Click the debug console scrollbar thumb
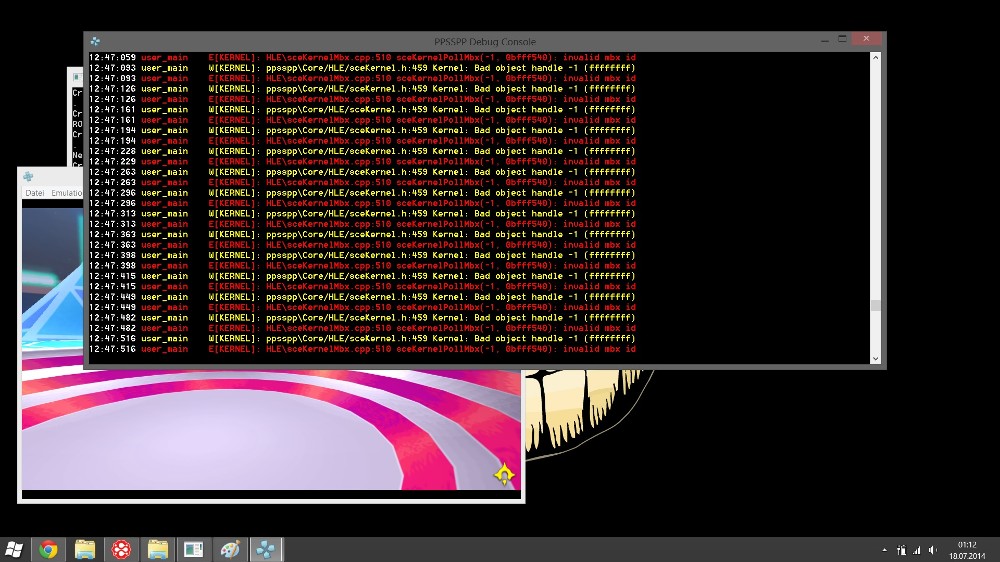The width and height of the screenshot is (1000, 562). (x=876, y=306)
